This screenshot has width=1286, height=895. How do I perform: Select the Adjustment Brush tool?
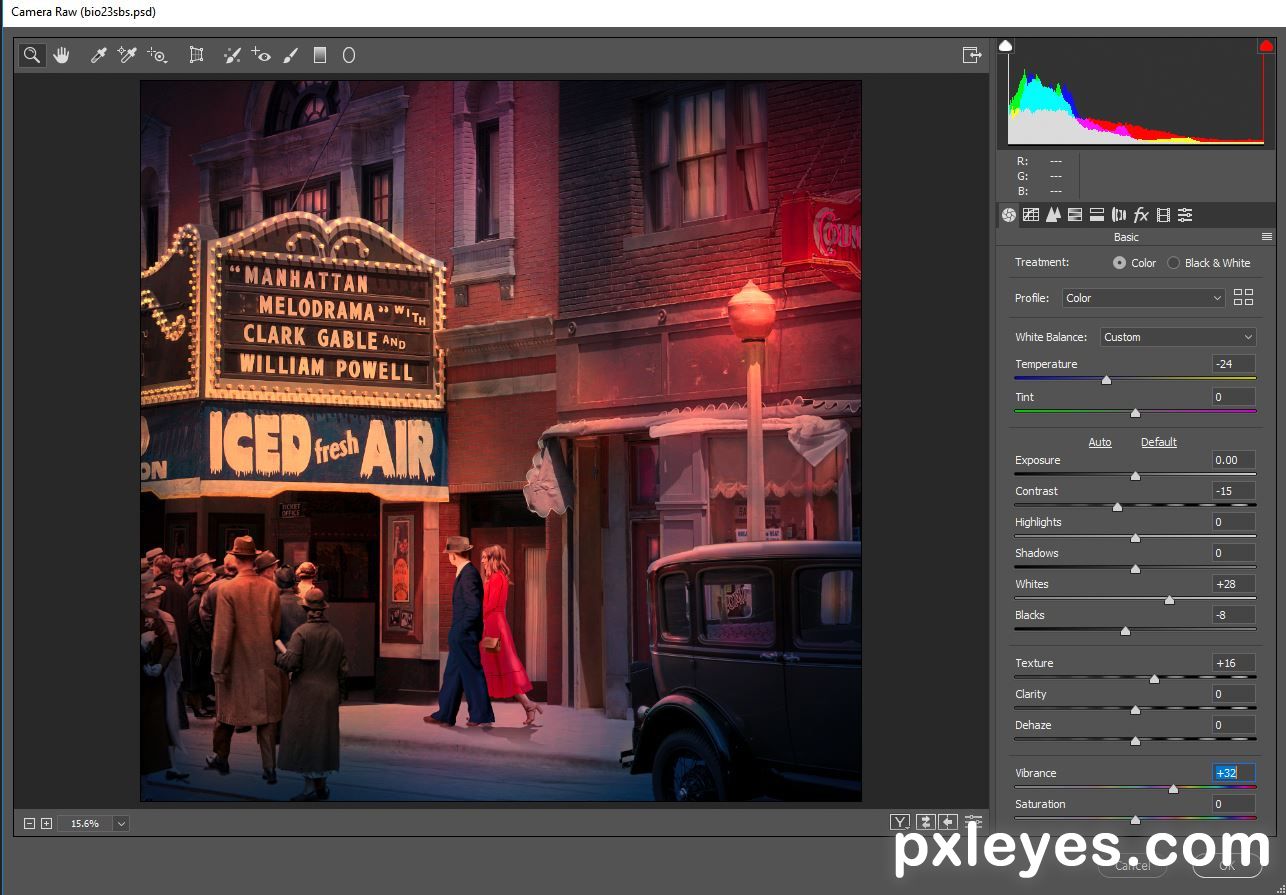(x=291, y=55)
